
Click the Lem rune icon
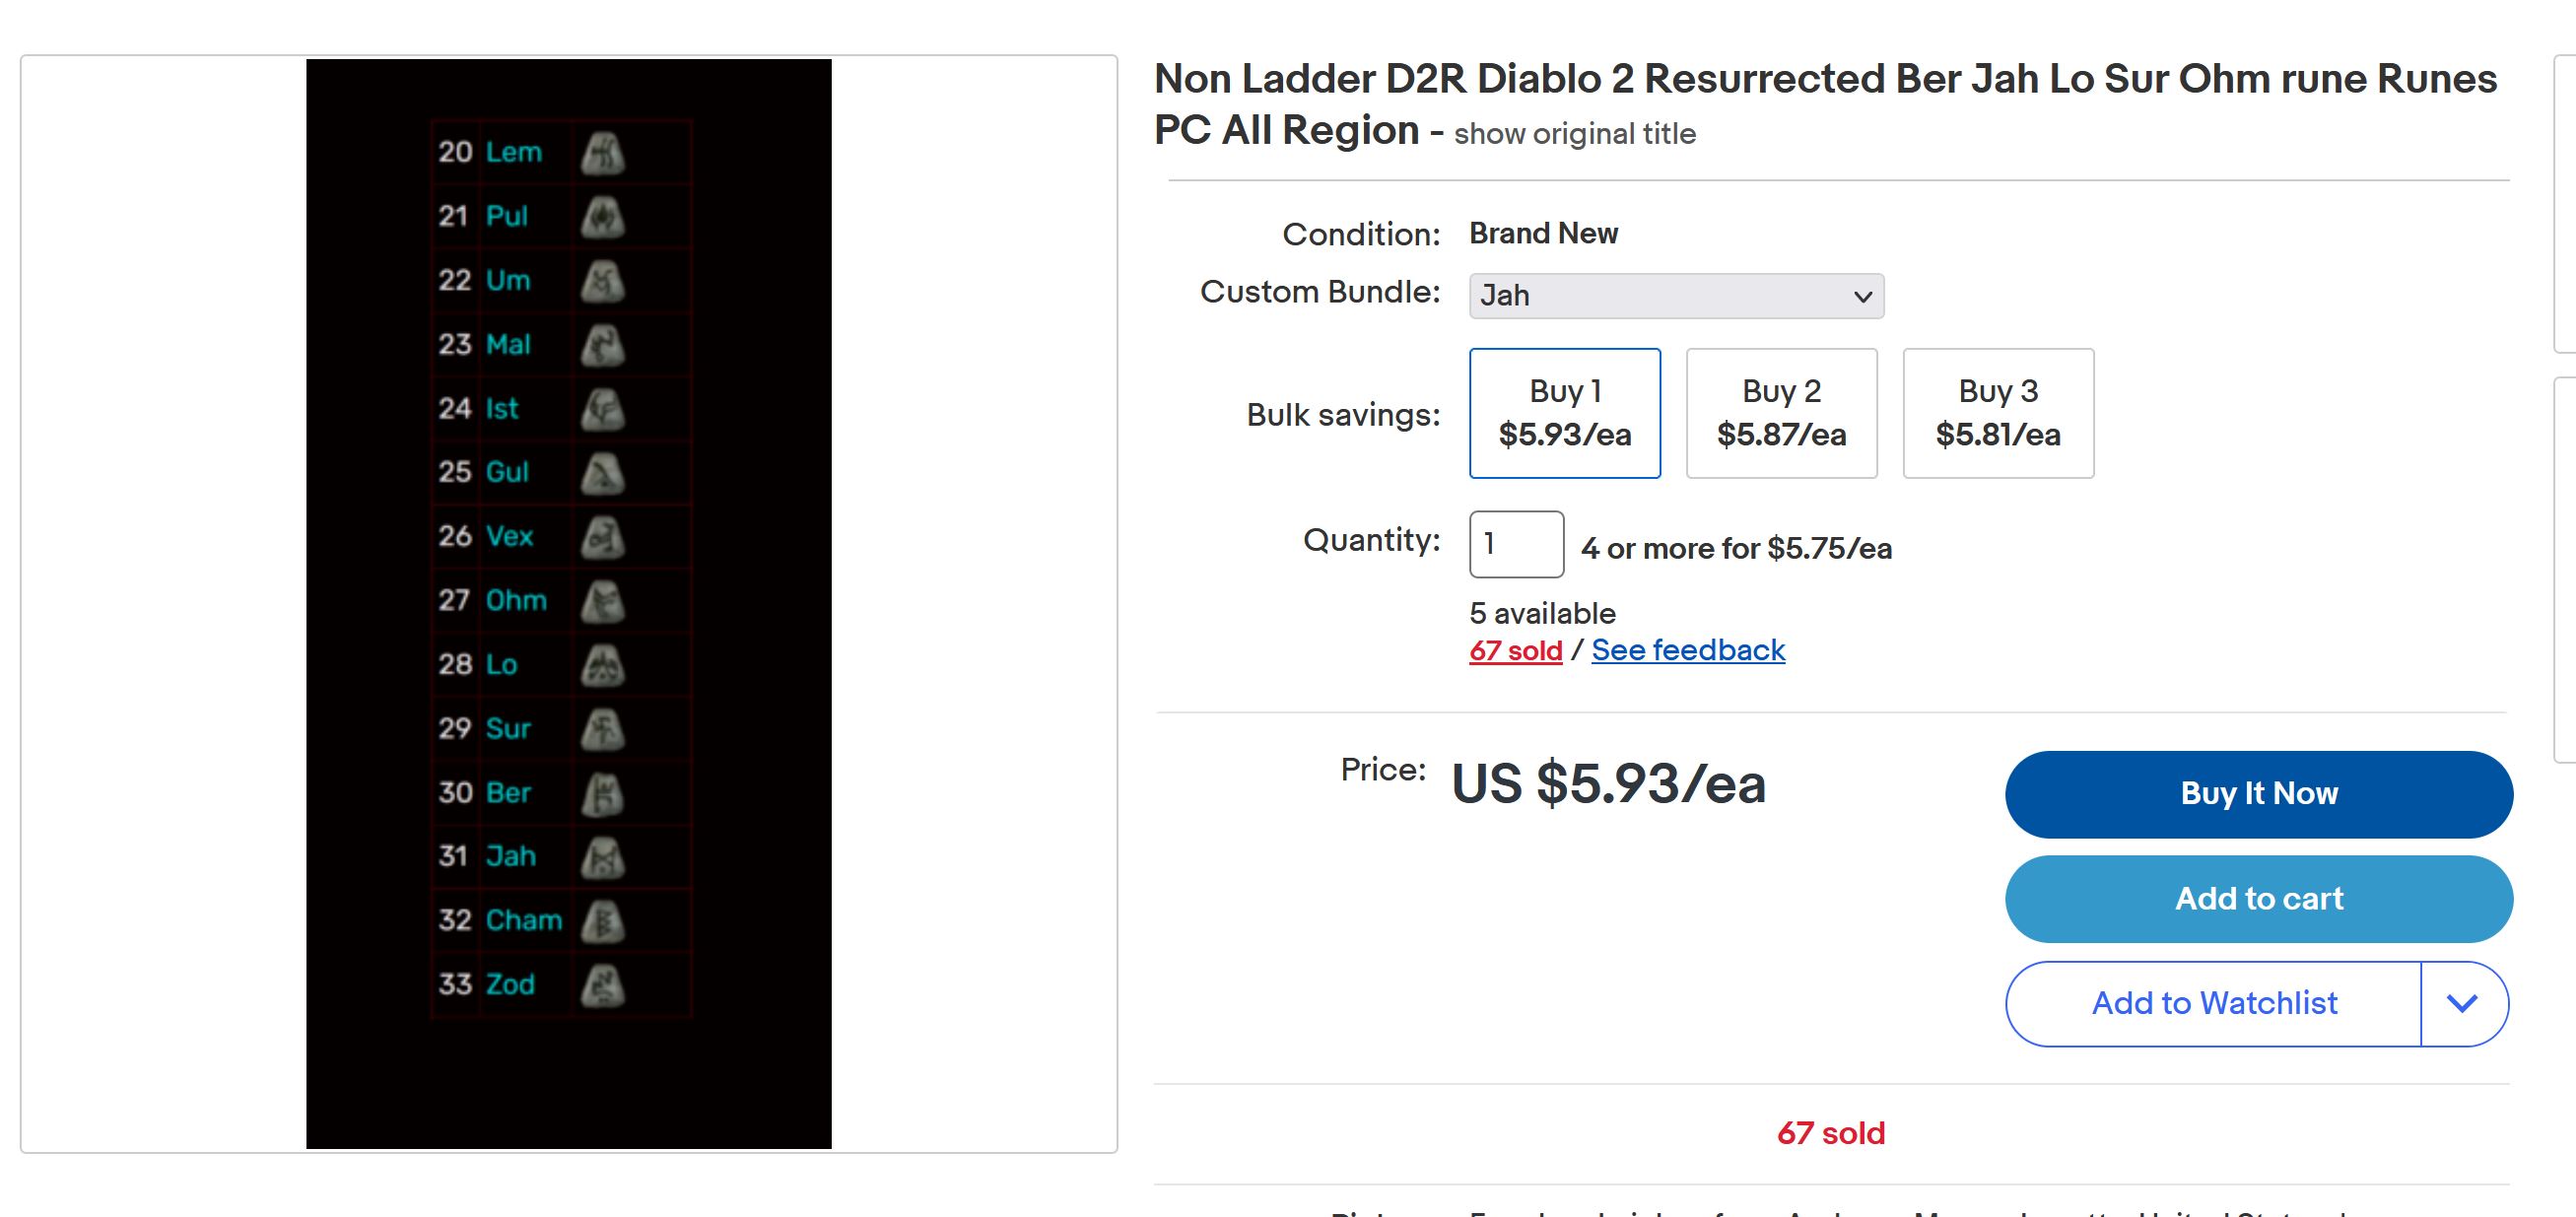603,153
